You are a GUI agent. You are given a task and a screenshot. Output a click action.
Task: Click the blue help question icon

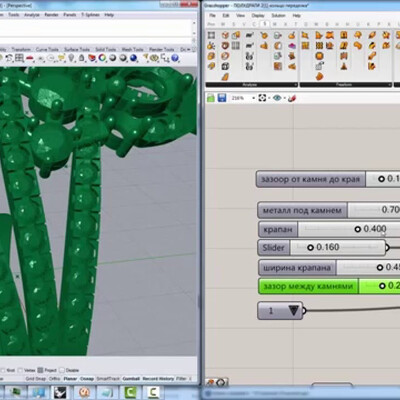175,58
